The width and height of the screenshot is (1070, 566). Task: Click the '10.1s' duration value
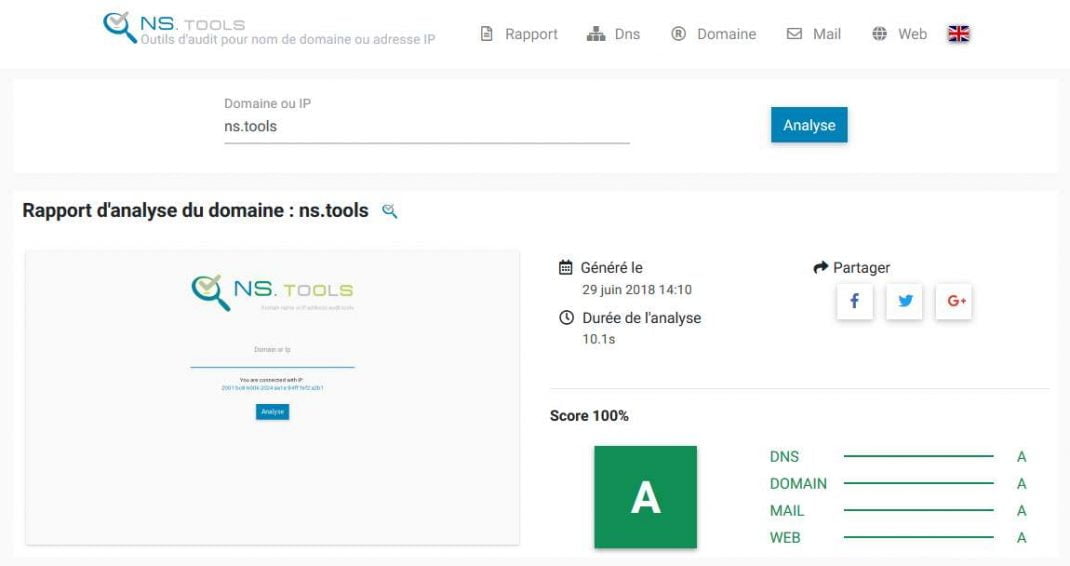point(598,339)
